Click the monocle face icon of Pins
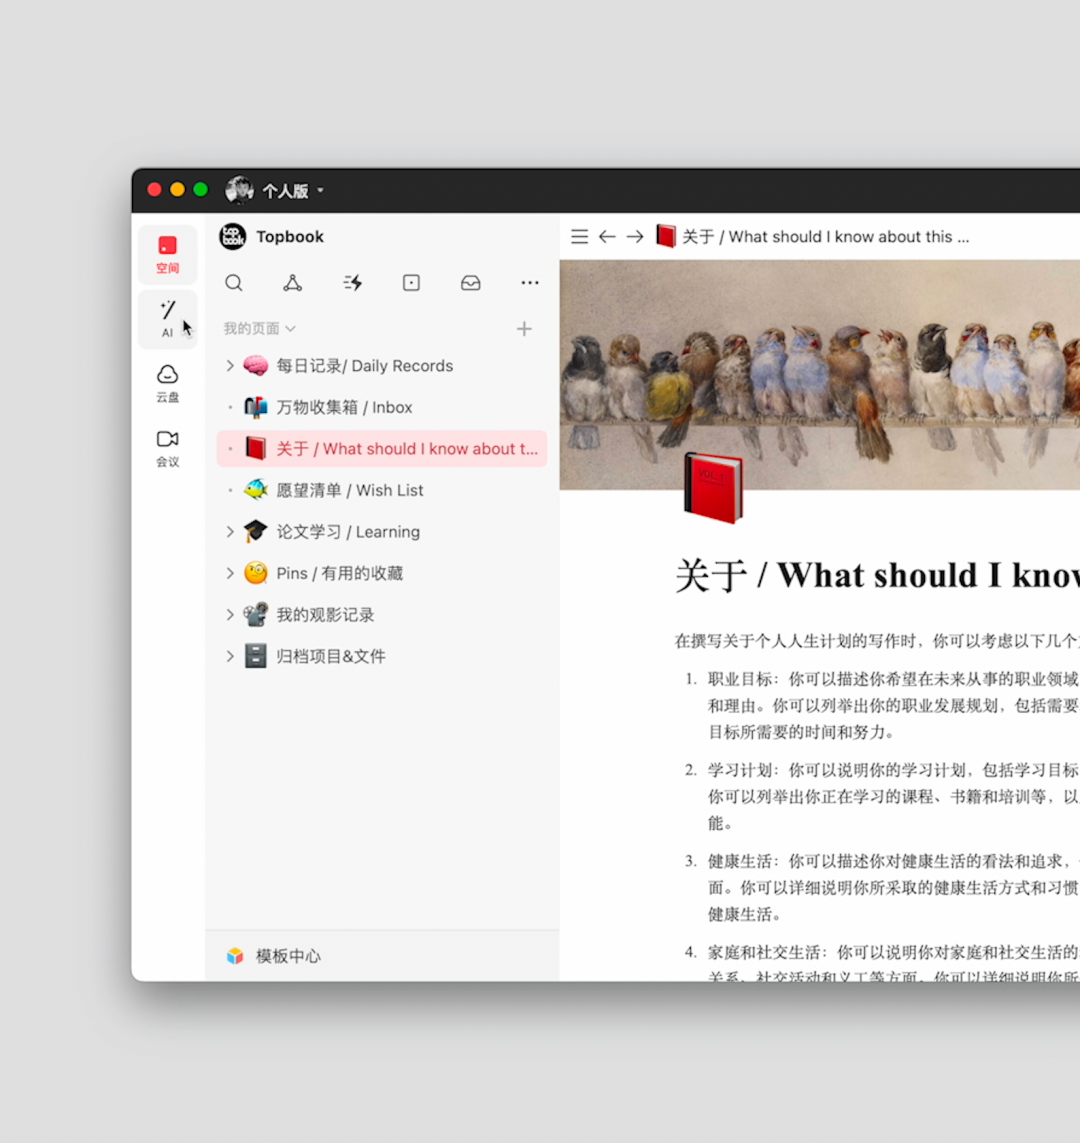 click(256, 573)
